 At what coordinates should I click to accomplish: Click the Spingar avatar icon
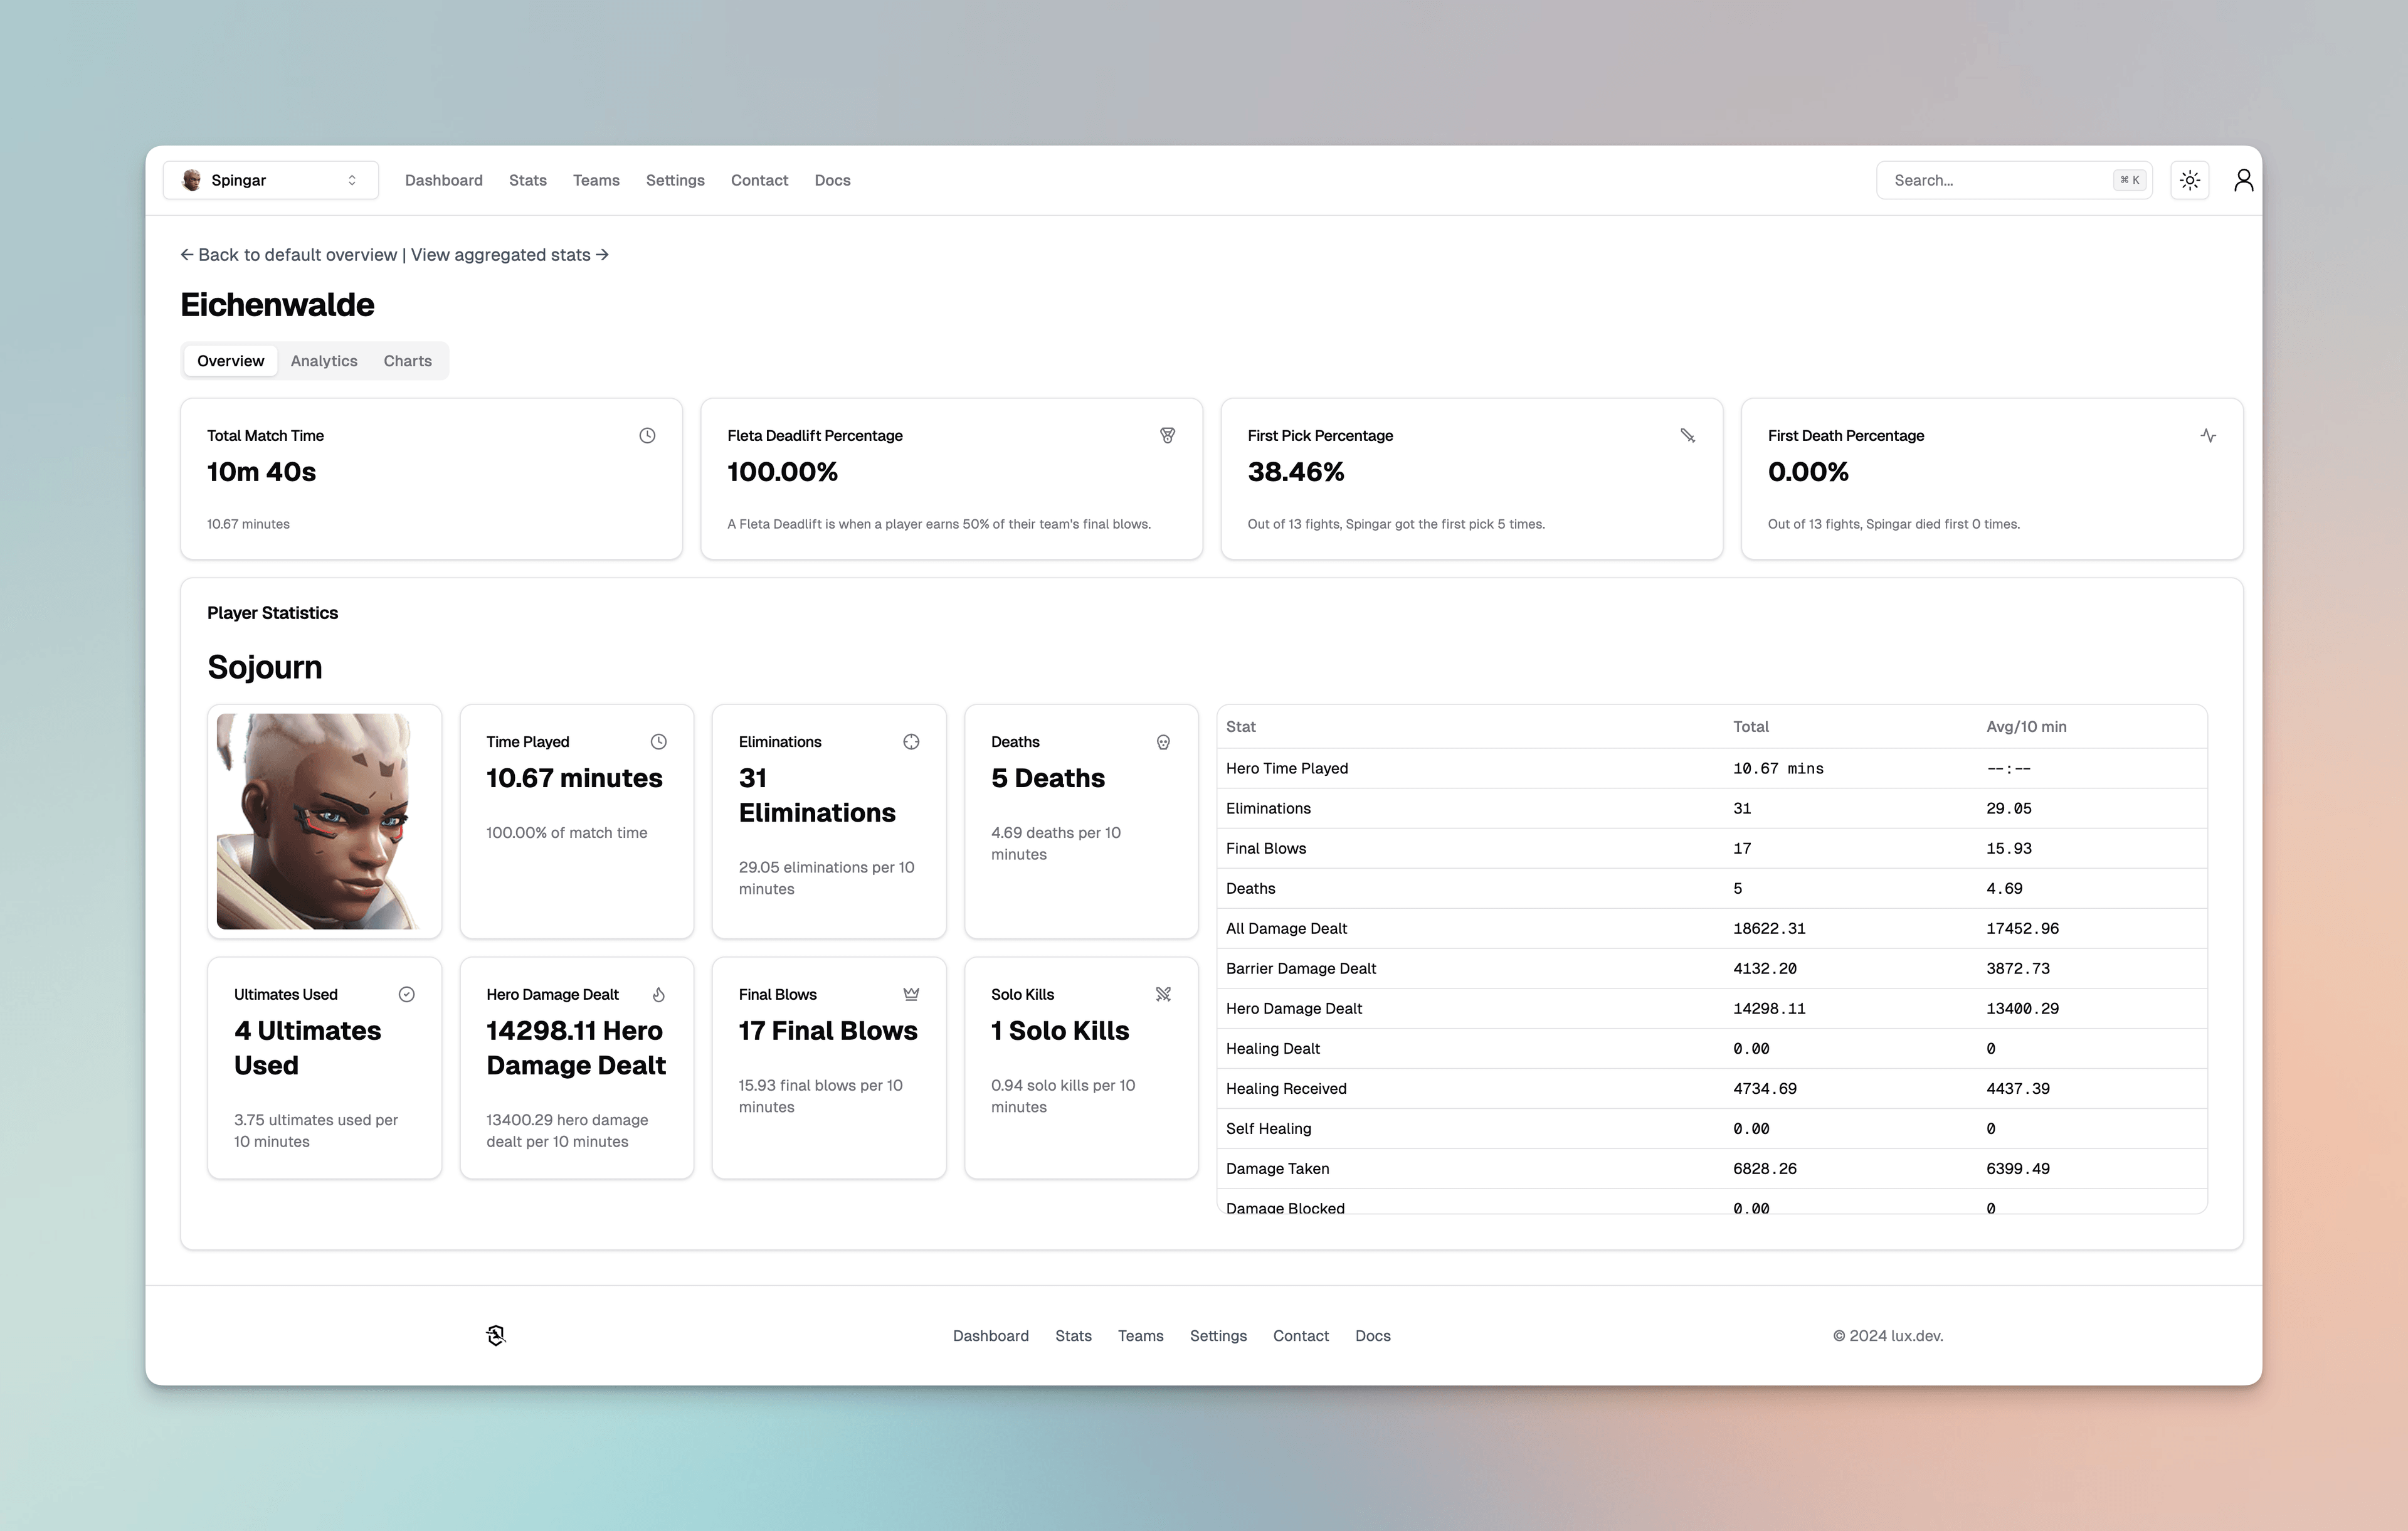click(191, 180)
